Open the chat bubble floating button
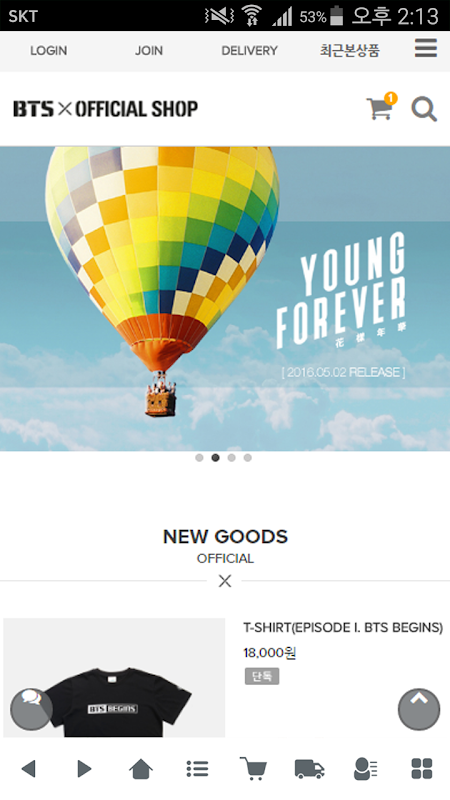This screenshot has height=800, width=450. pos(31,709)
